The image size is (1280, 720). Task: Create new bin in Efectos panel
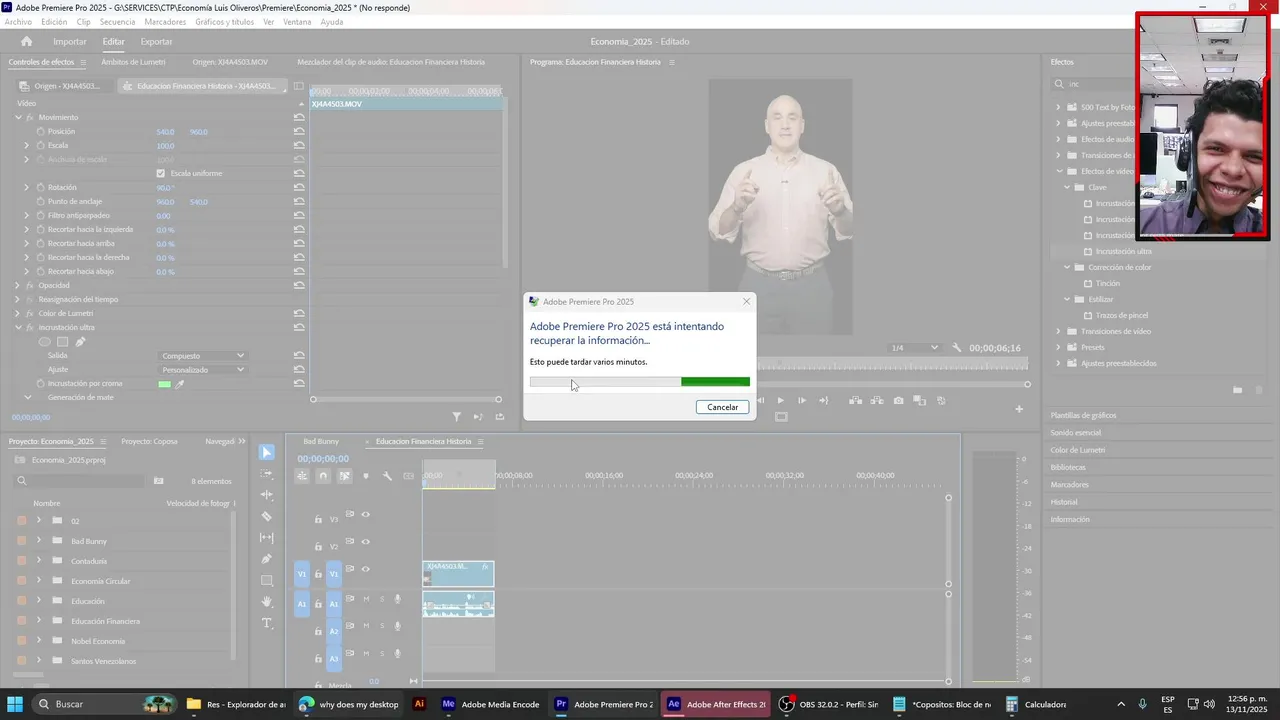1237,390
